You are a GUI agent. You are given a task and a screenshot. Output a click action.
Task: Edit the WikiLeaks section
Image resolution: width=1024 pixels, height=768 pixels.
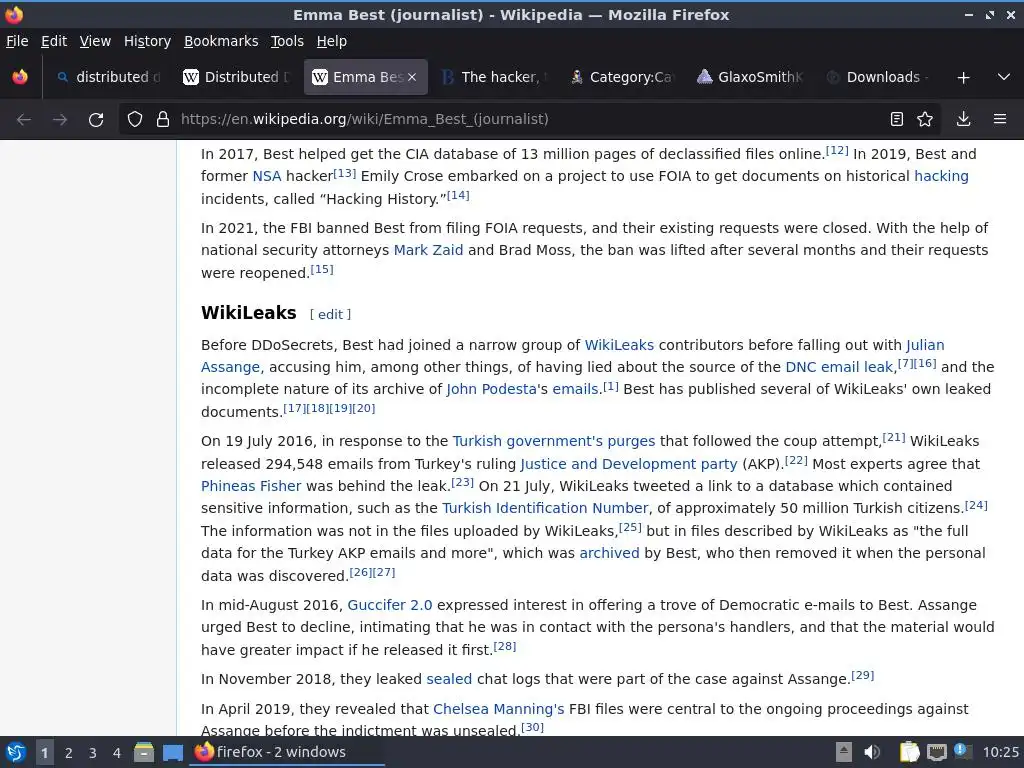pyautogui.click(x=330, y=314)
